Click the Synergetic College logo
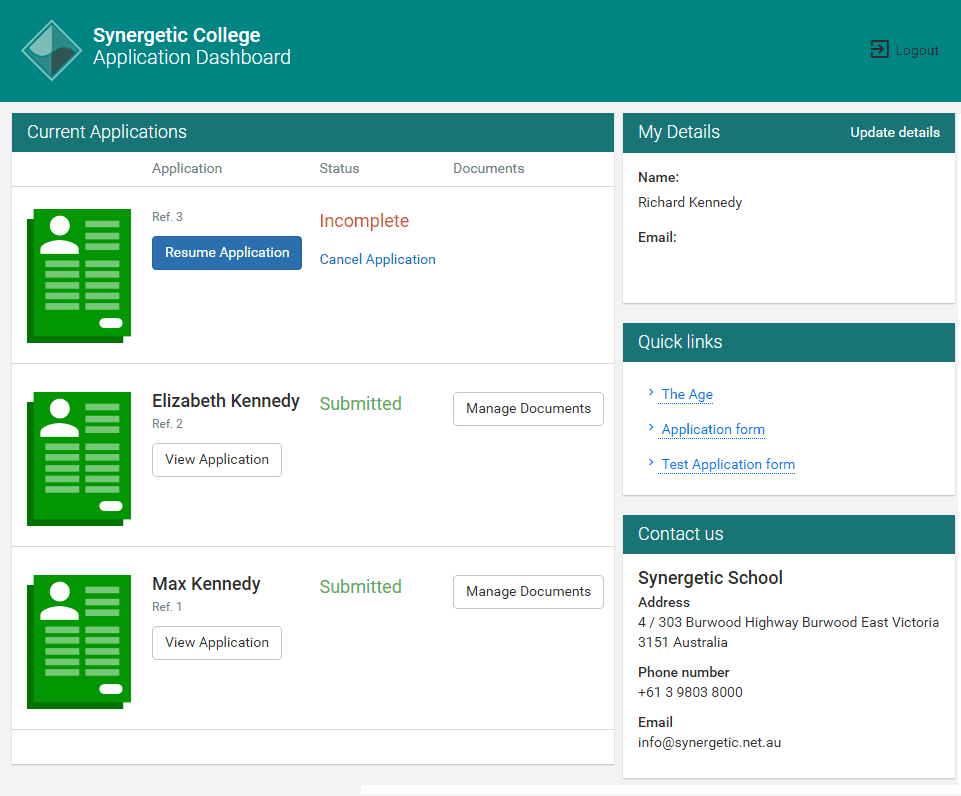The image size is (961, 796). [x=51, y=49]
